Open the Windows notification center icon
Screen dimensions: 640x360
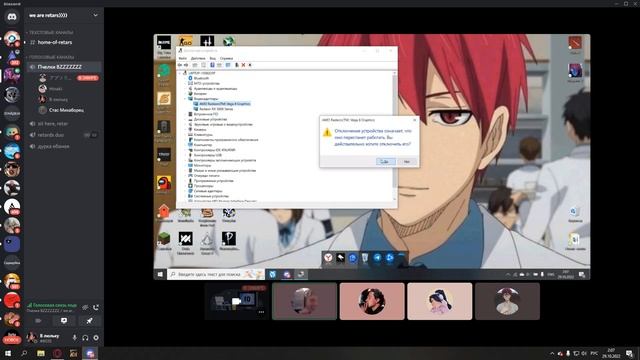(629, 353)
